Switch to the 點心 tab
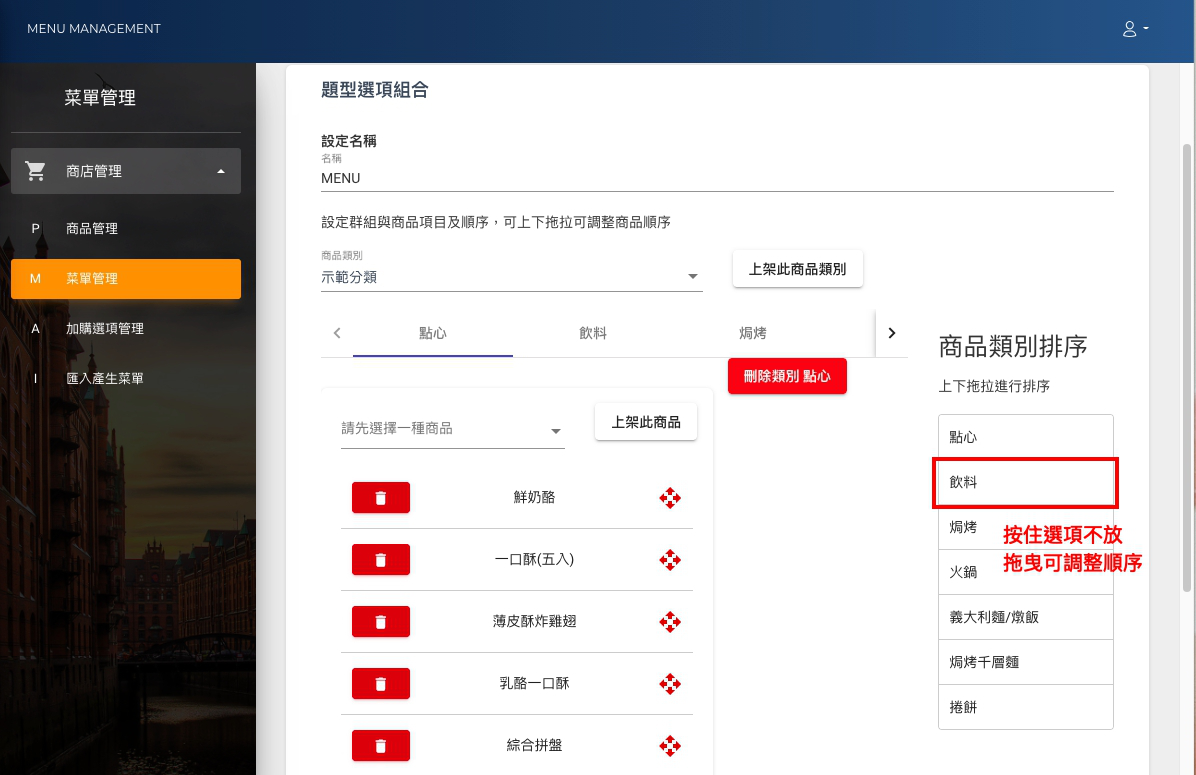Image resolution: width=1196 pixels, height=775 pixels. coord(432,333)
